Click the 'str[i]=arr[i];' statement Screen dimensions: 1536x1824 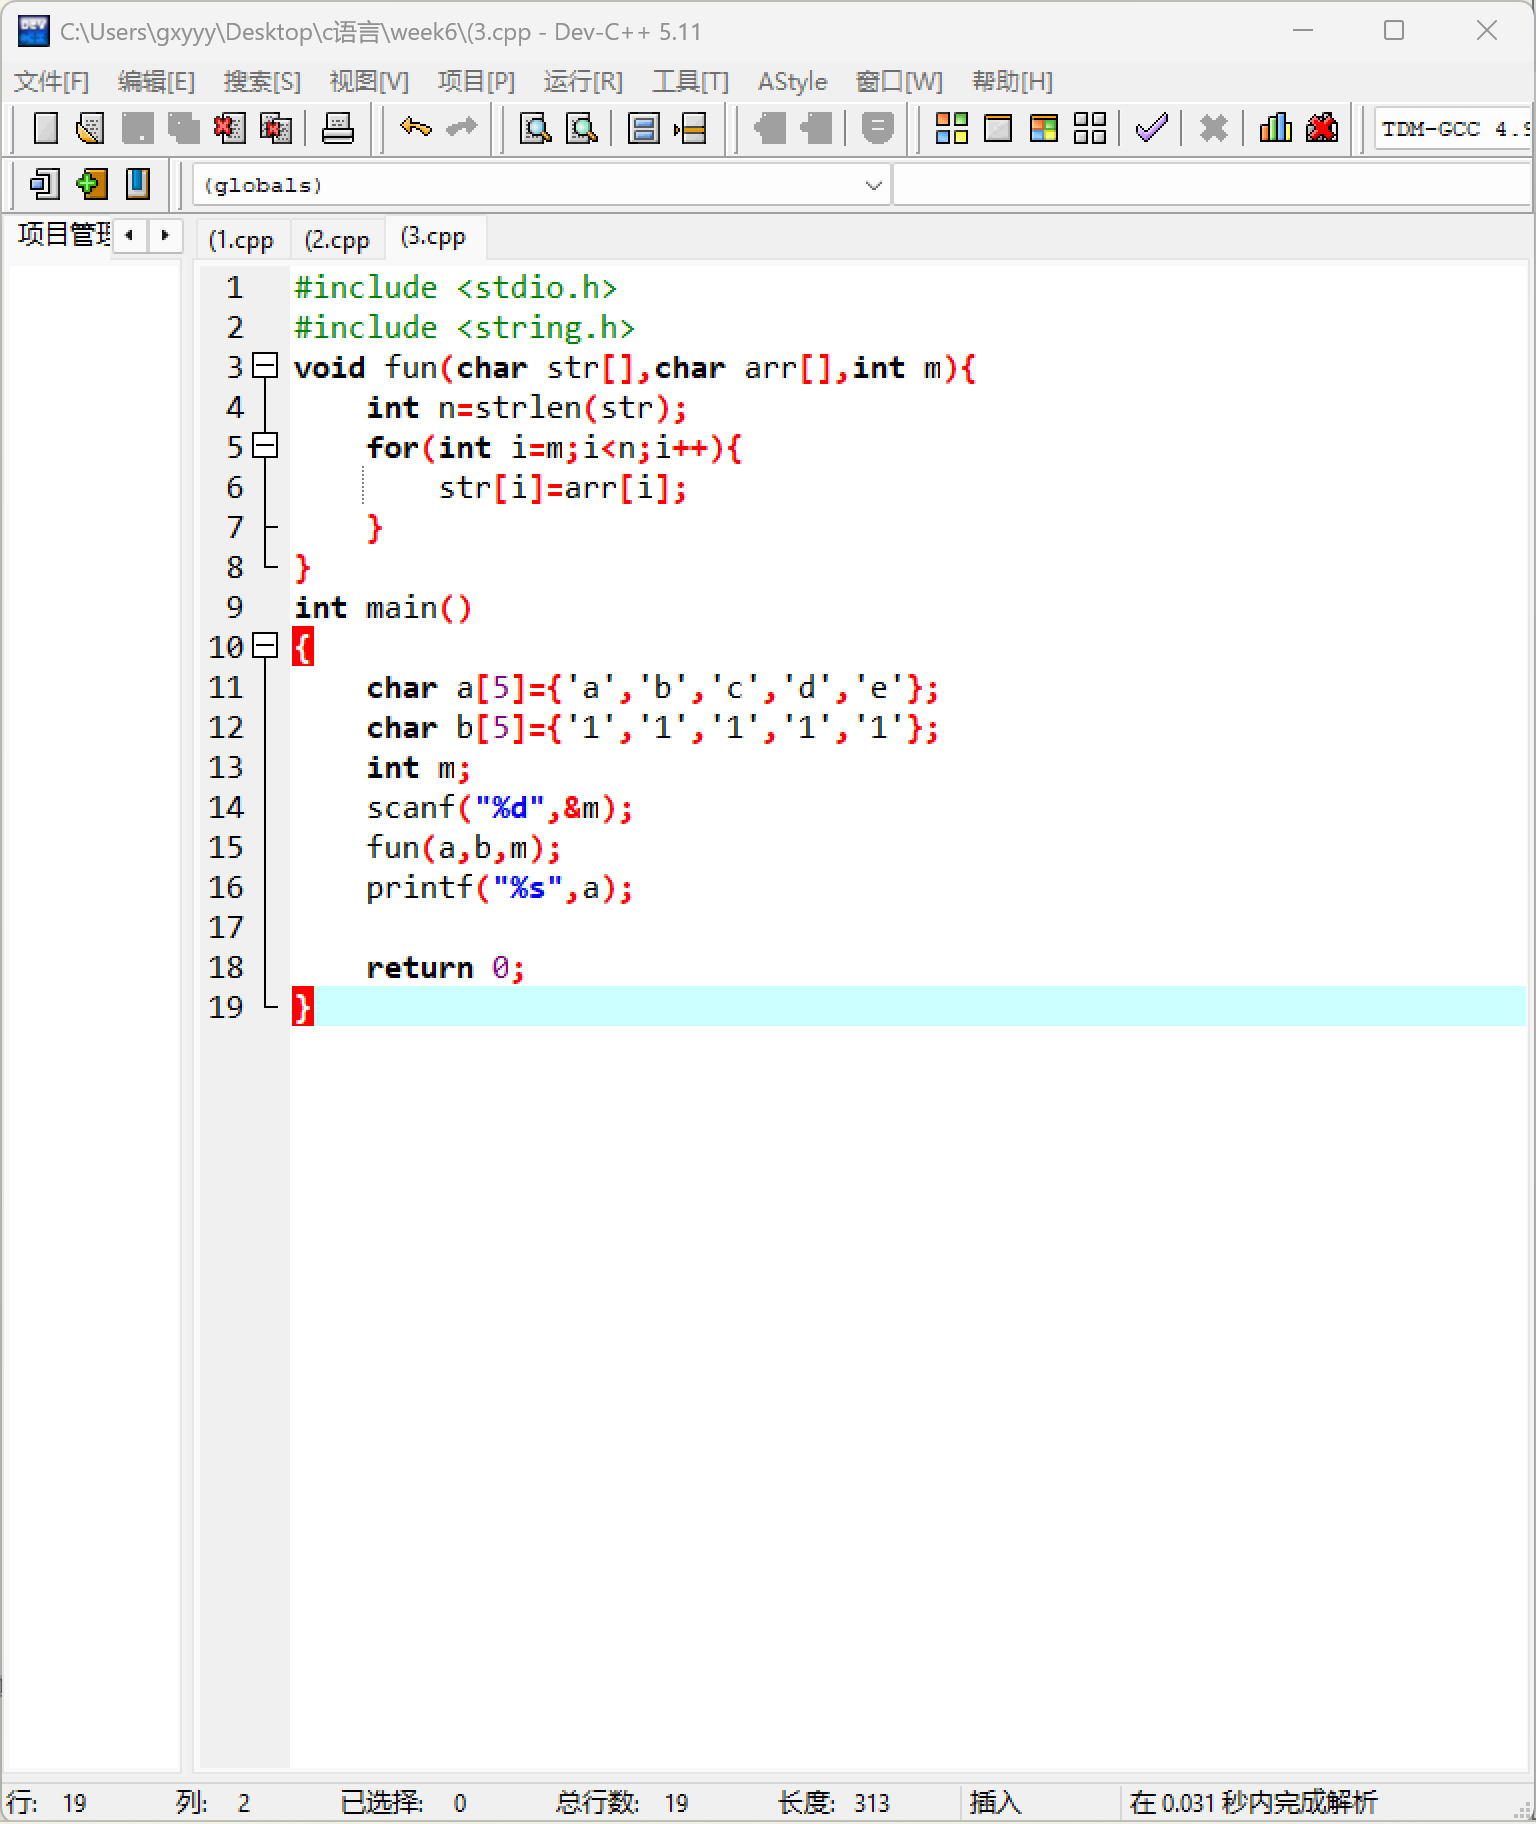click(x=563, y=488)
